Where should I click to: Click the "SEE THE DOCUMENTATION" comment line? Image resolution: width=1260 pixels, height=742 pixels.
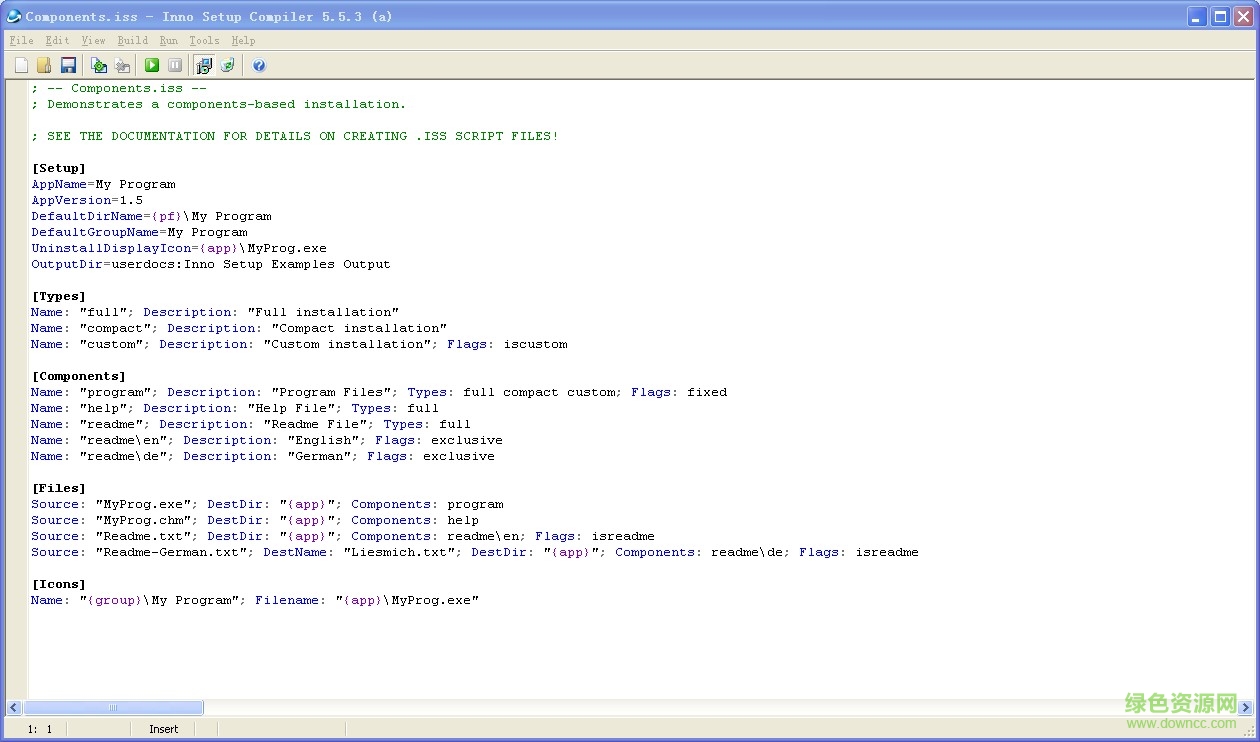(295, 136)
